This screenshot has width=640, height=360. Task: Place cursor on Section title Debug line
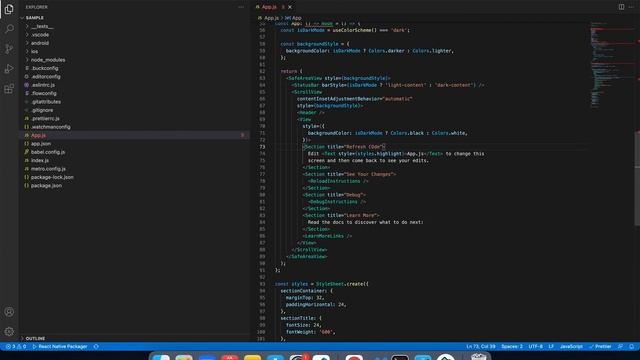[334, 195]
